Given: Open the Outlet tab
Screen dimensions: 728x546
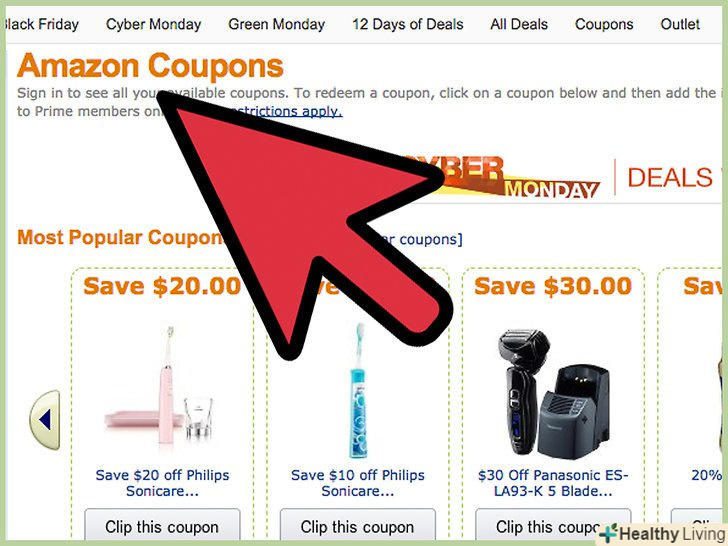Looking at the screenshot, I should pyautogui.click(x=680, y=24).
